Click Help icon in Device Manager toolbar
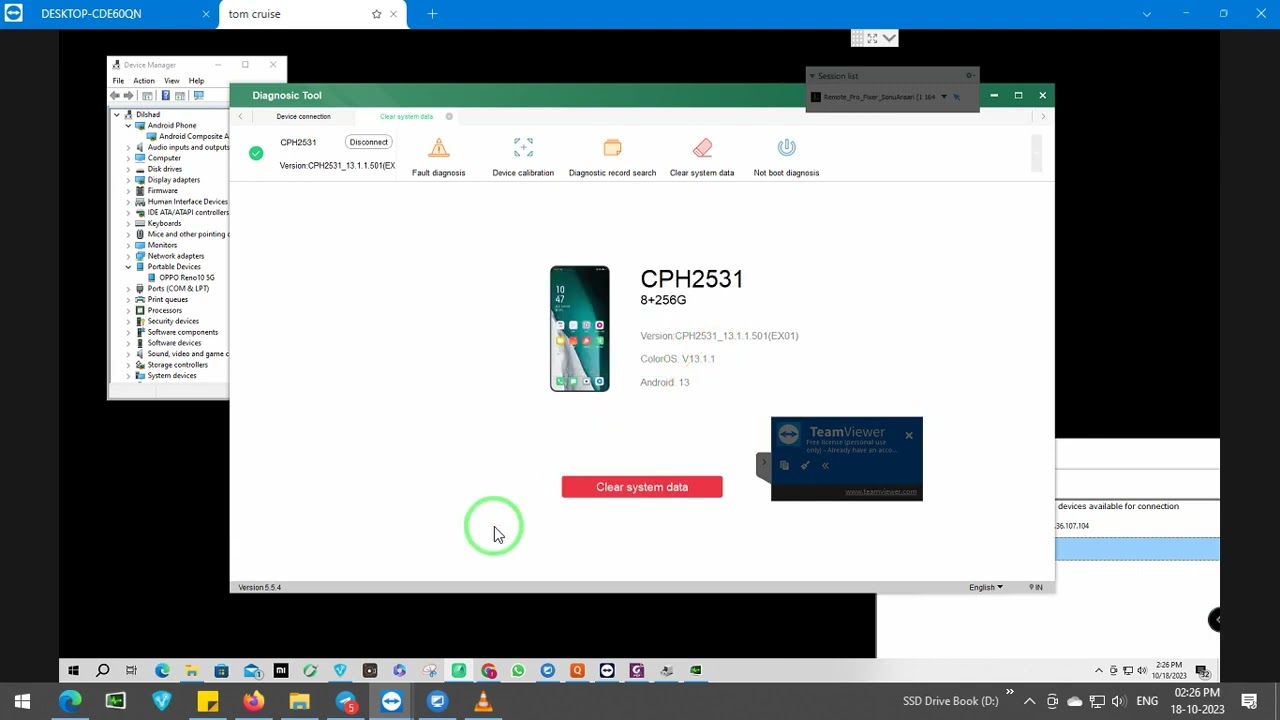This screenshot has height=720, width=1280. click(165, 95)
